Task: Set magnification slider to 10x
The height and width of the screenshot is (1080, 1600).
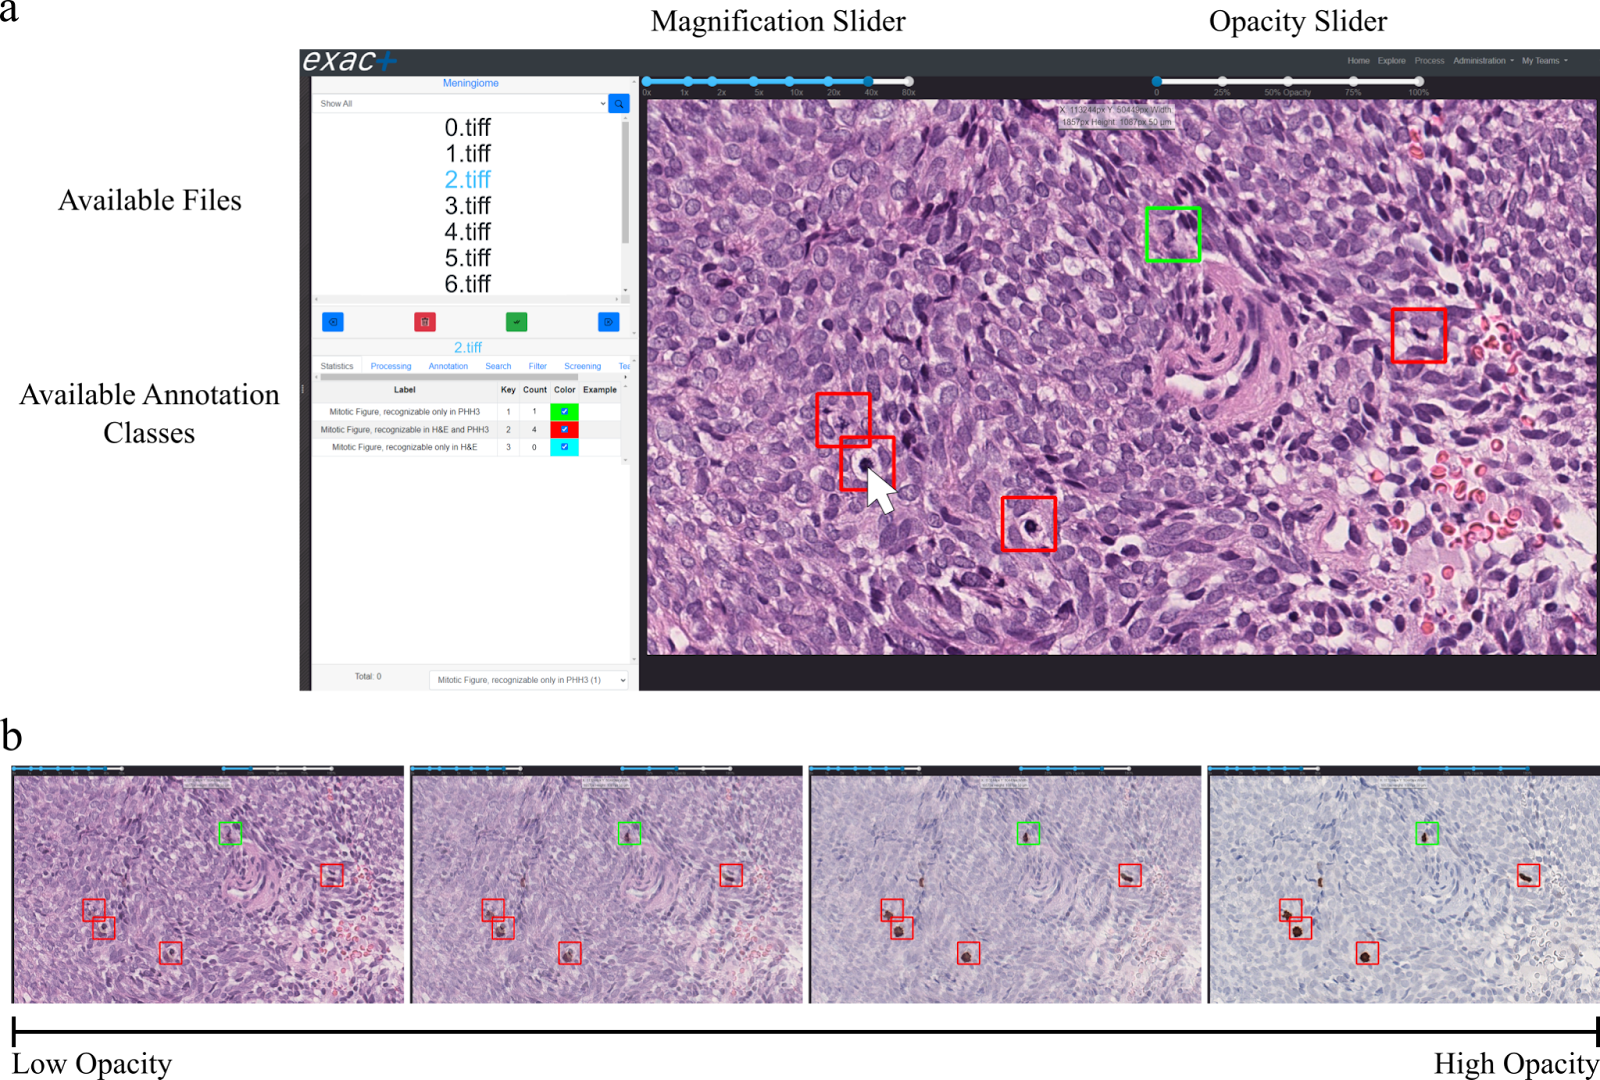Action: coord(790,81)
